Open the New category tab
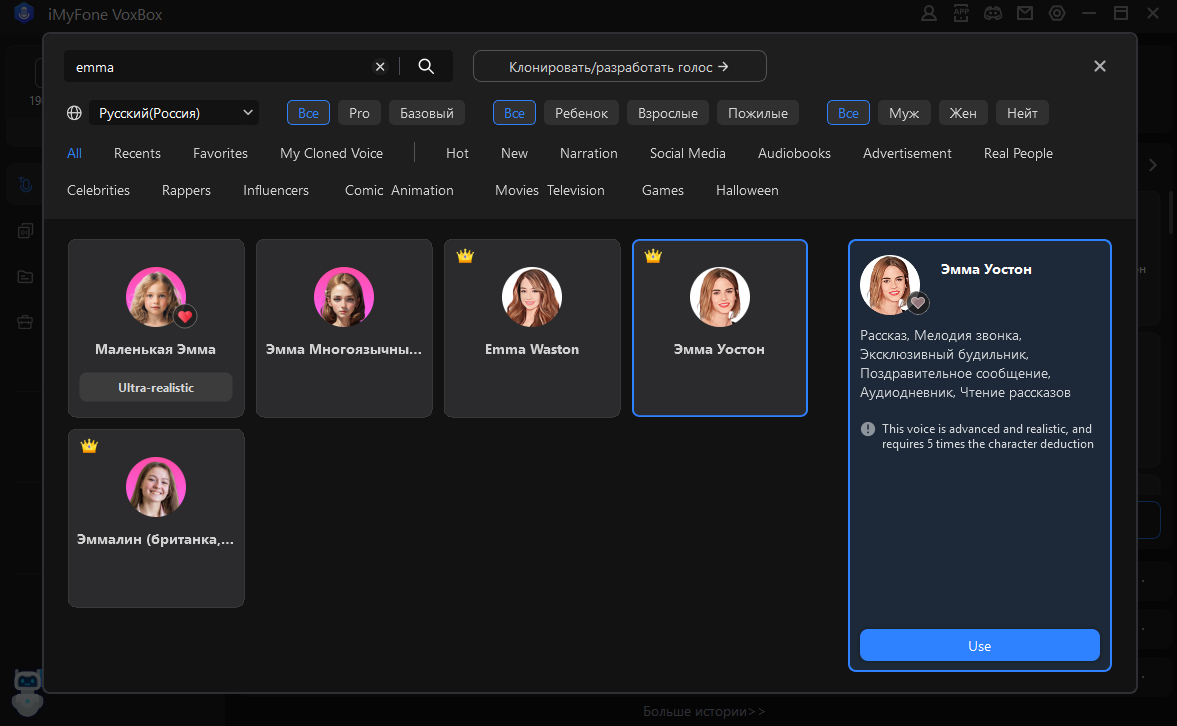 click(514, 153)
